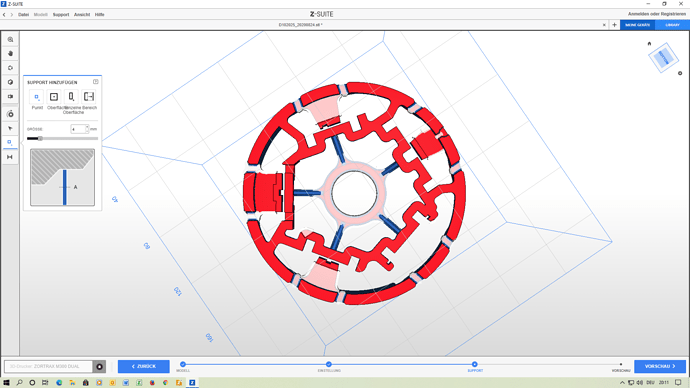Select the rotate view tool
This screenshot has width=690, height=388.
pos(10,68)
